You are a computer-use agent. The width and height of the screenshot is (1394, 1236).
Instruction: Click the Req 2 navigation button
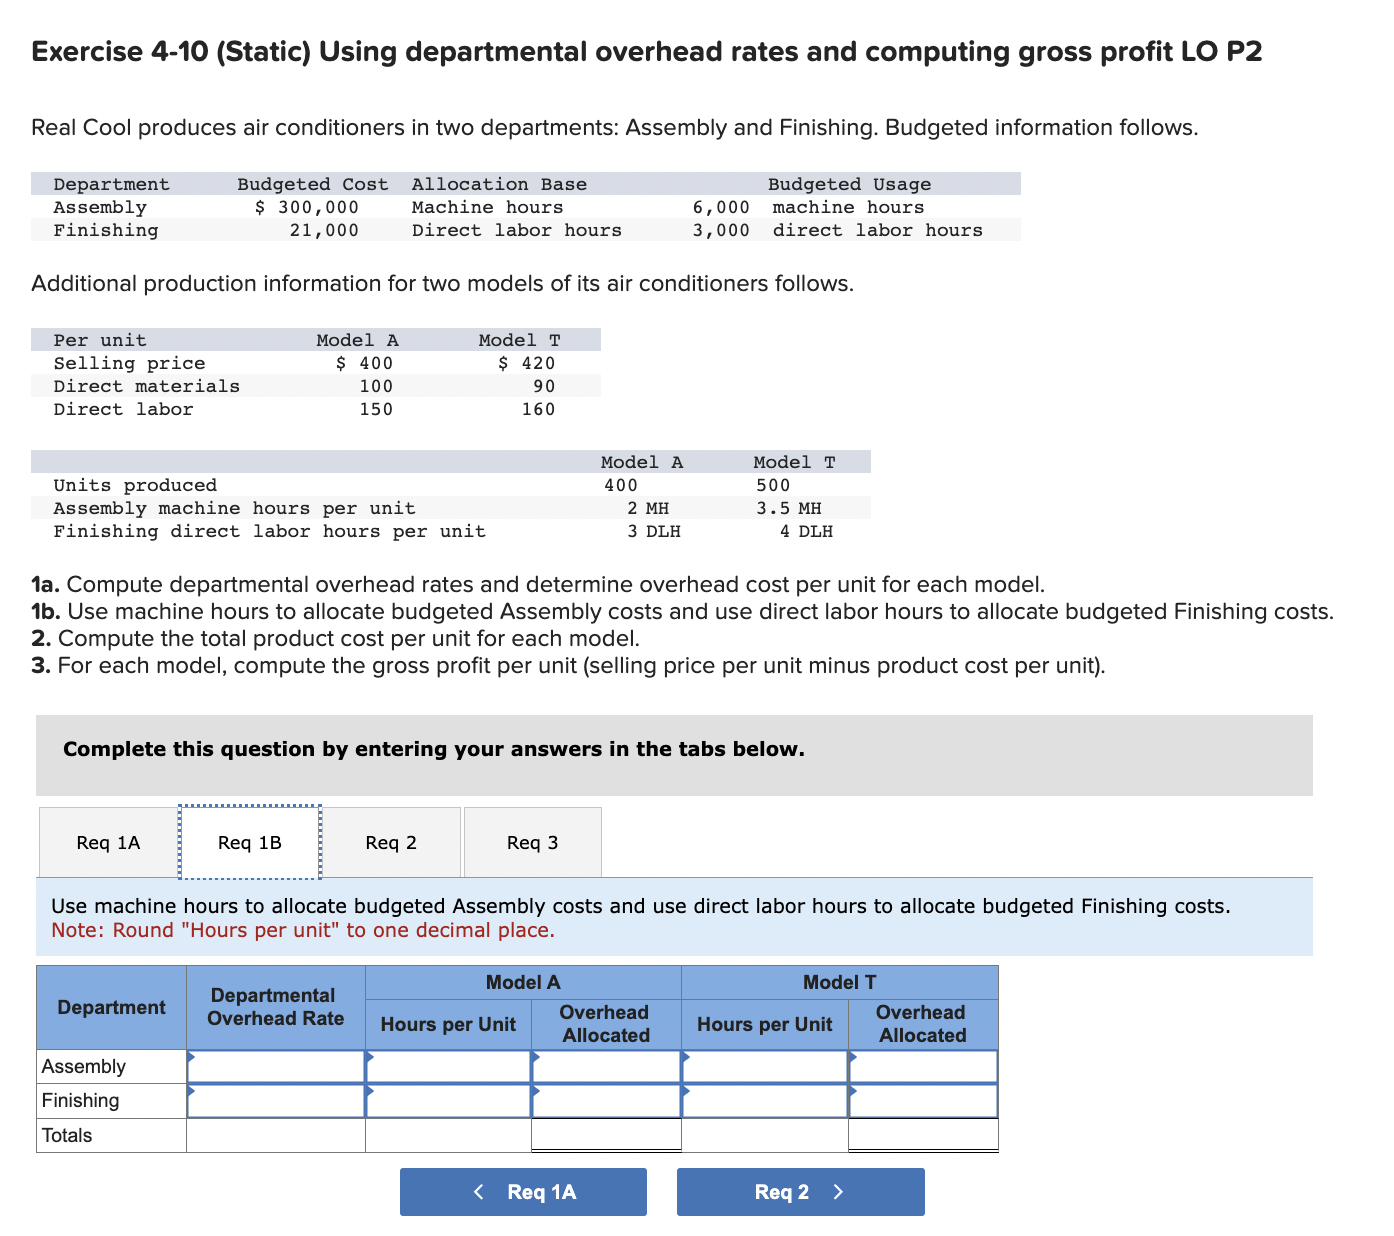click(799, 1191)
